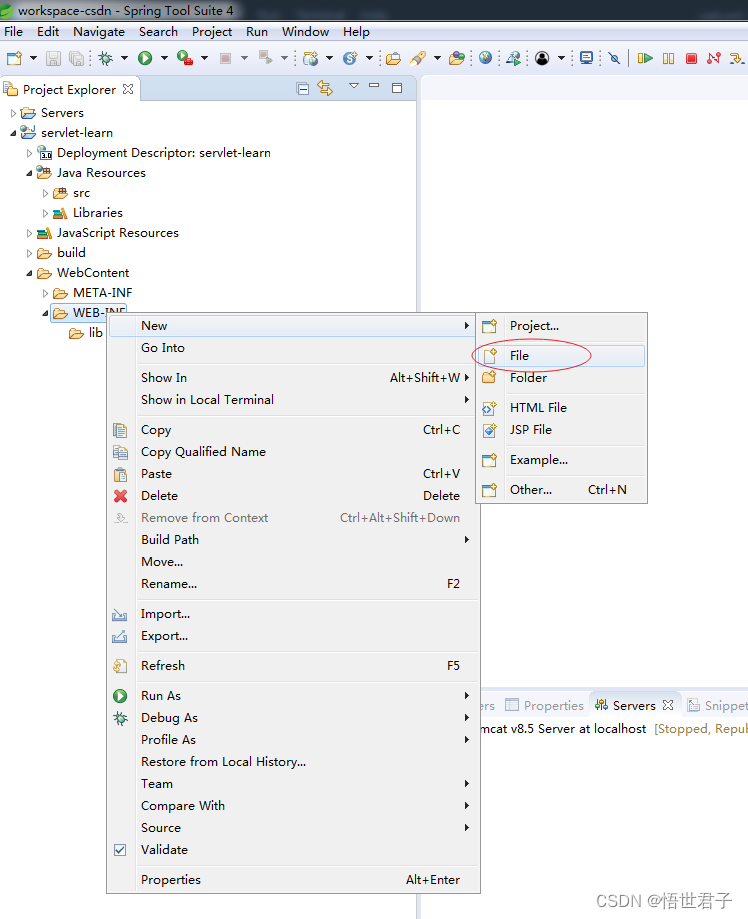Image resolution: width=748 pixels, height=919 pixels.
Task: Open the Navigate menu
Action: tap(98, 32)
